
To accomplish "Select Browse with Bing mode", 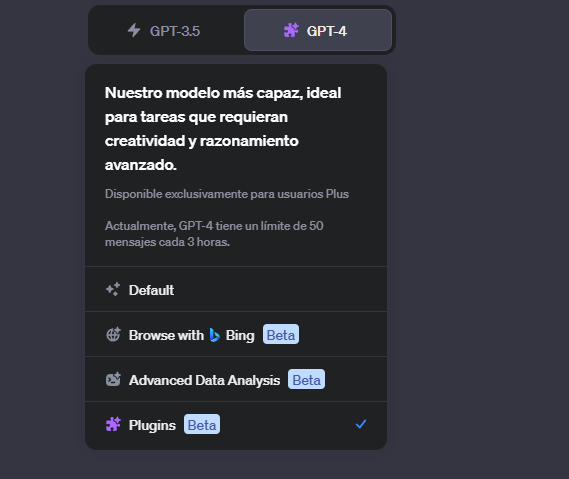I will tap(236, 334).
